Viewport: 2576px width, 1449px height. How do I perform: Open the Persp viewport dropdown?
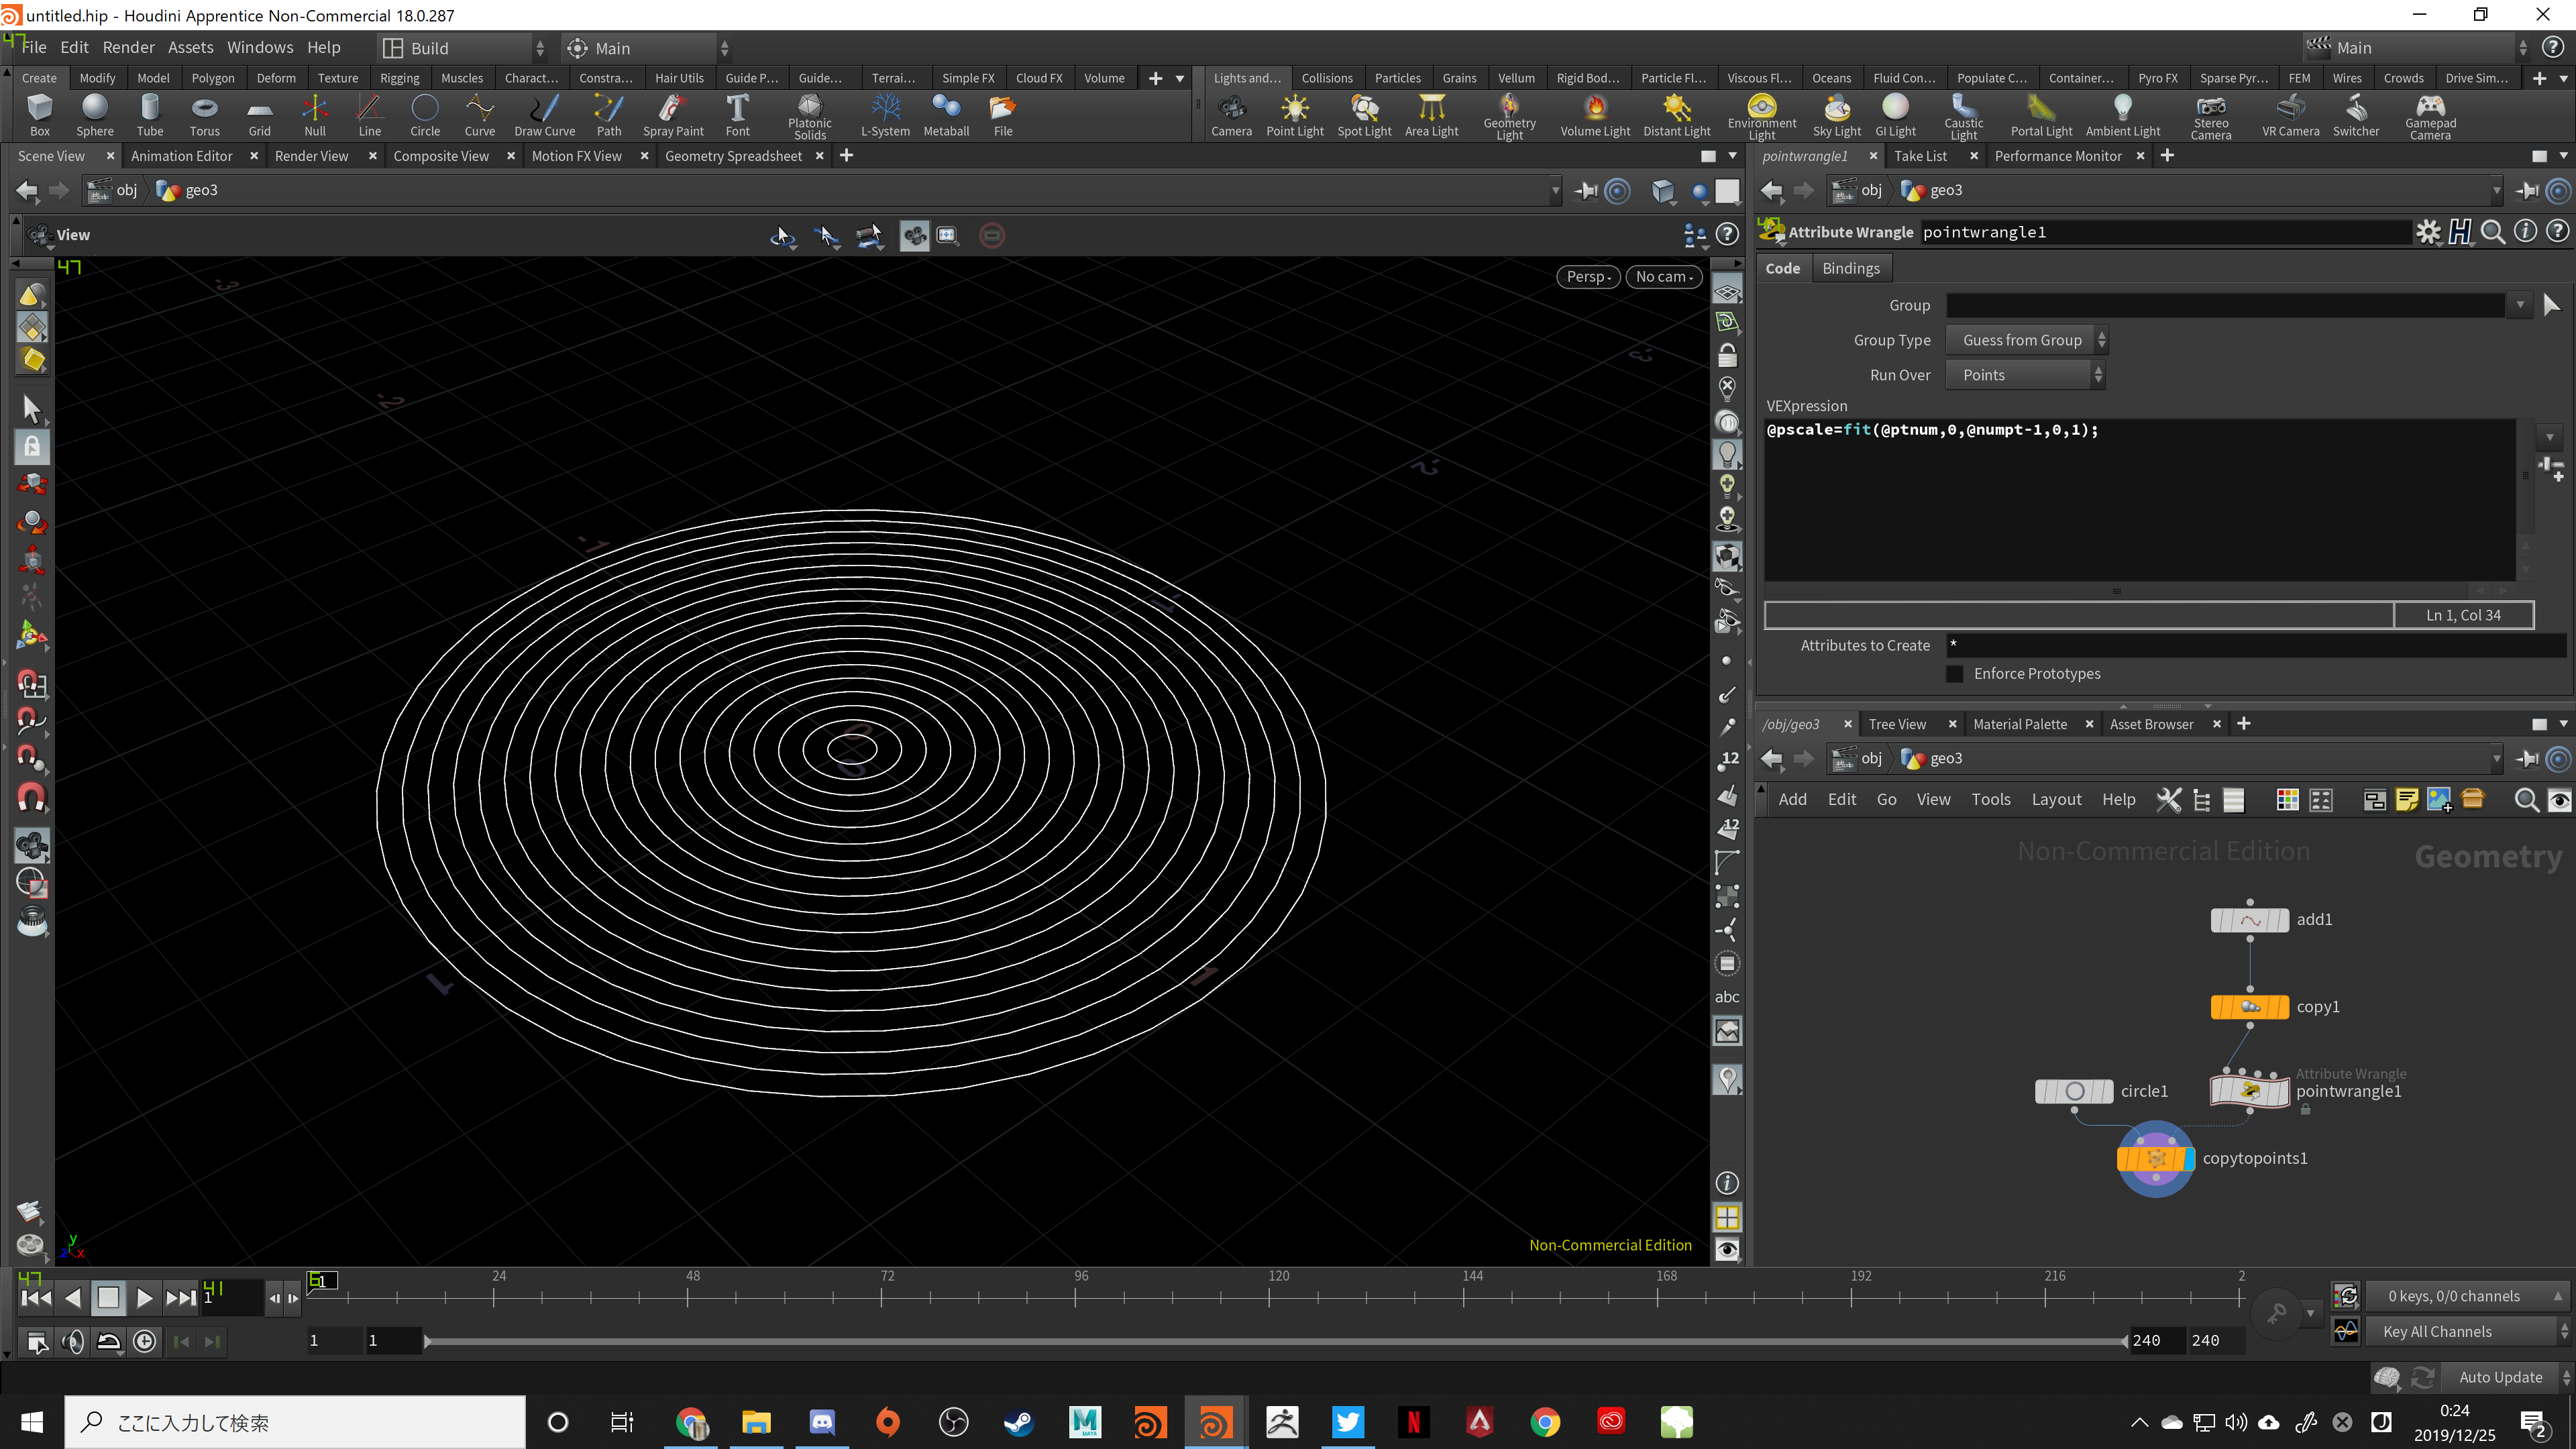tap(1588, 277)
